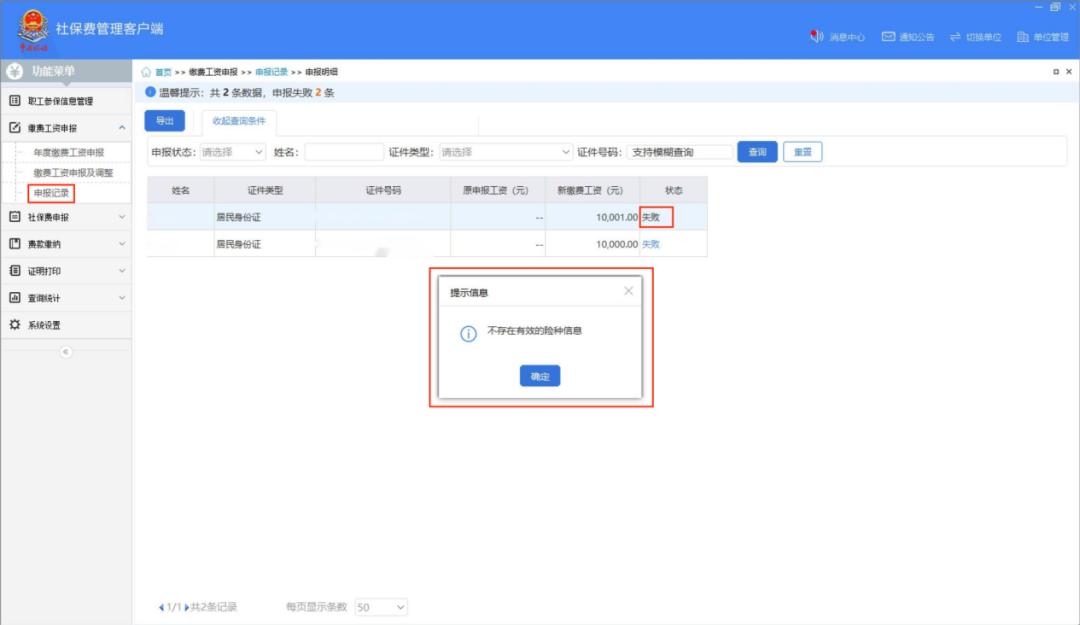Open the 每页显示条数 page size dropdown

pyautogui.click(x=381, y=607)
